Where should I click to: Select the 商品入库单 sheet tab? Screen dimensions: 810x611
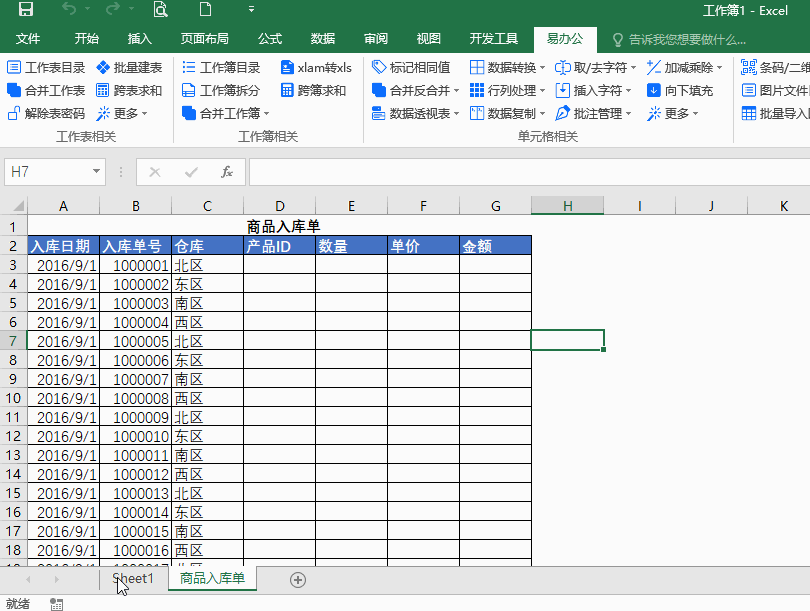(x=212, y=578)
